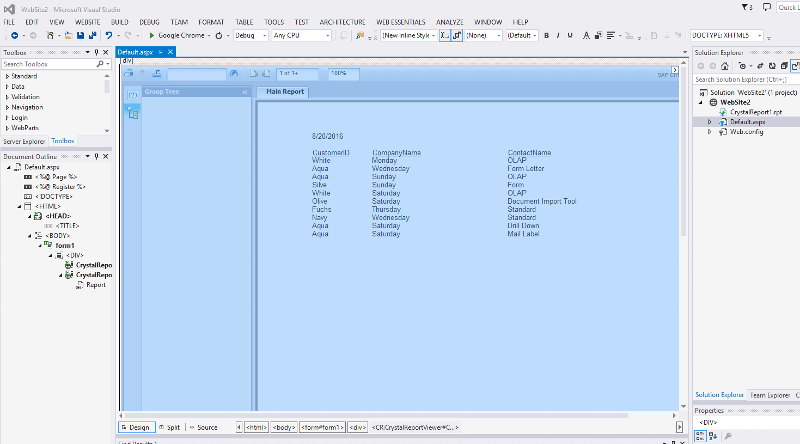Pin the Toolbox panel with pushpin

pyautogui.click(x=96, y=52)
